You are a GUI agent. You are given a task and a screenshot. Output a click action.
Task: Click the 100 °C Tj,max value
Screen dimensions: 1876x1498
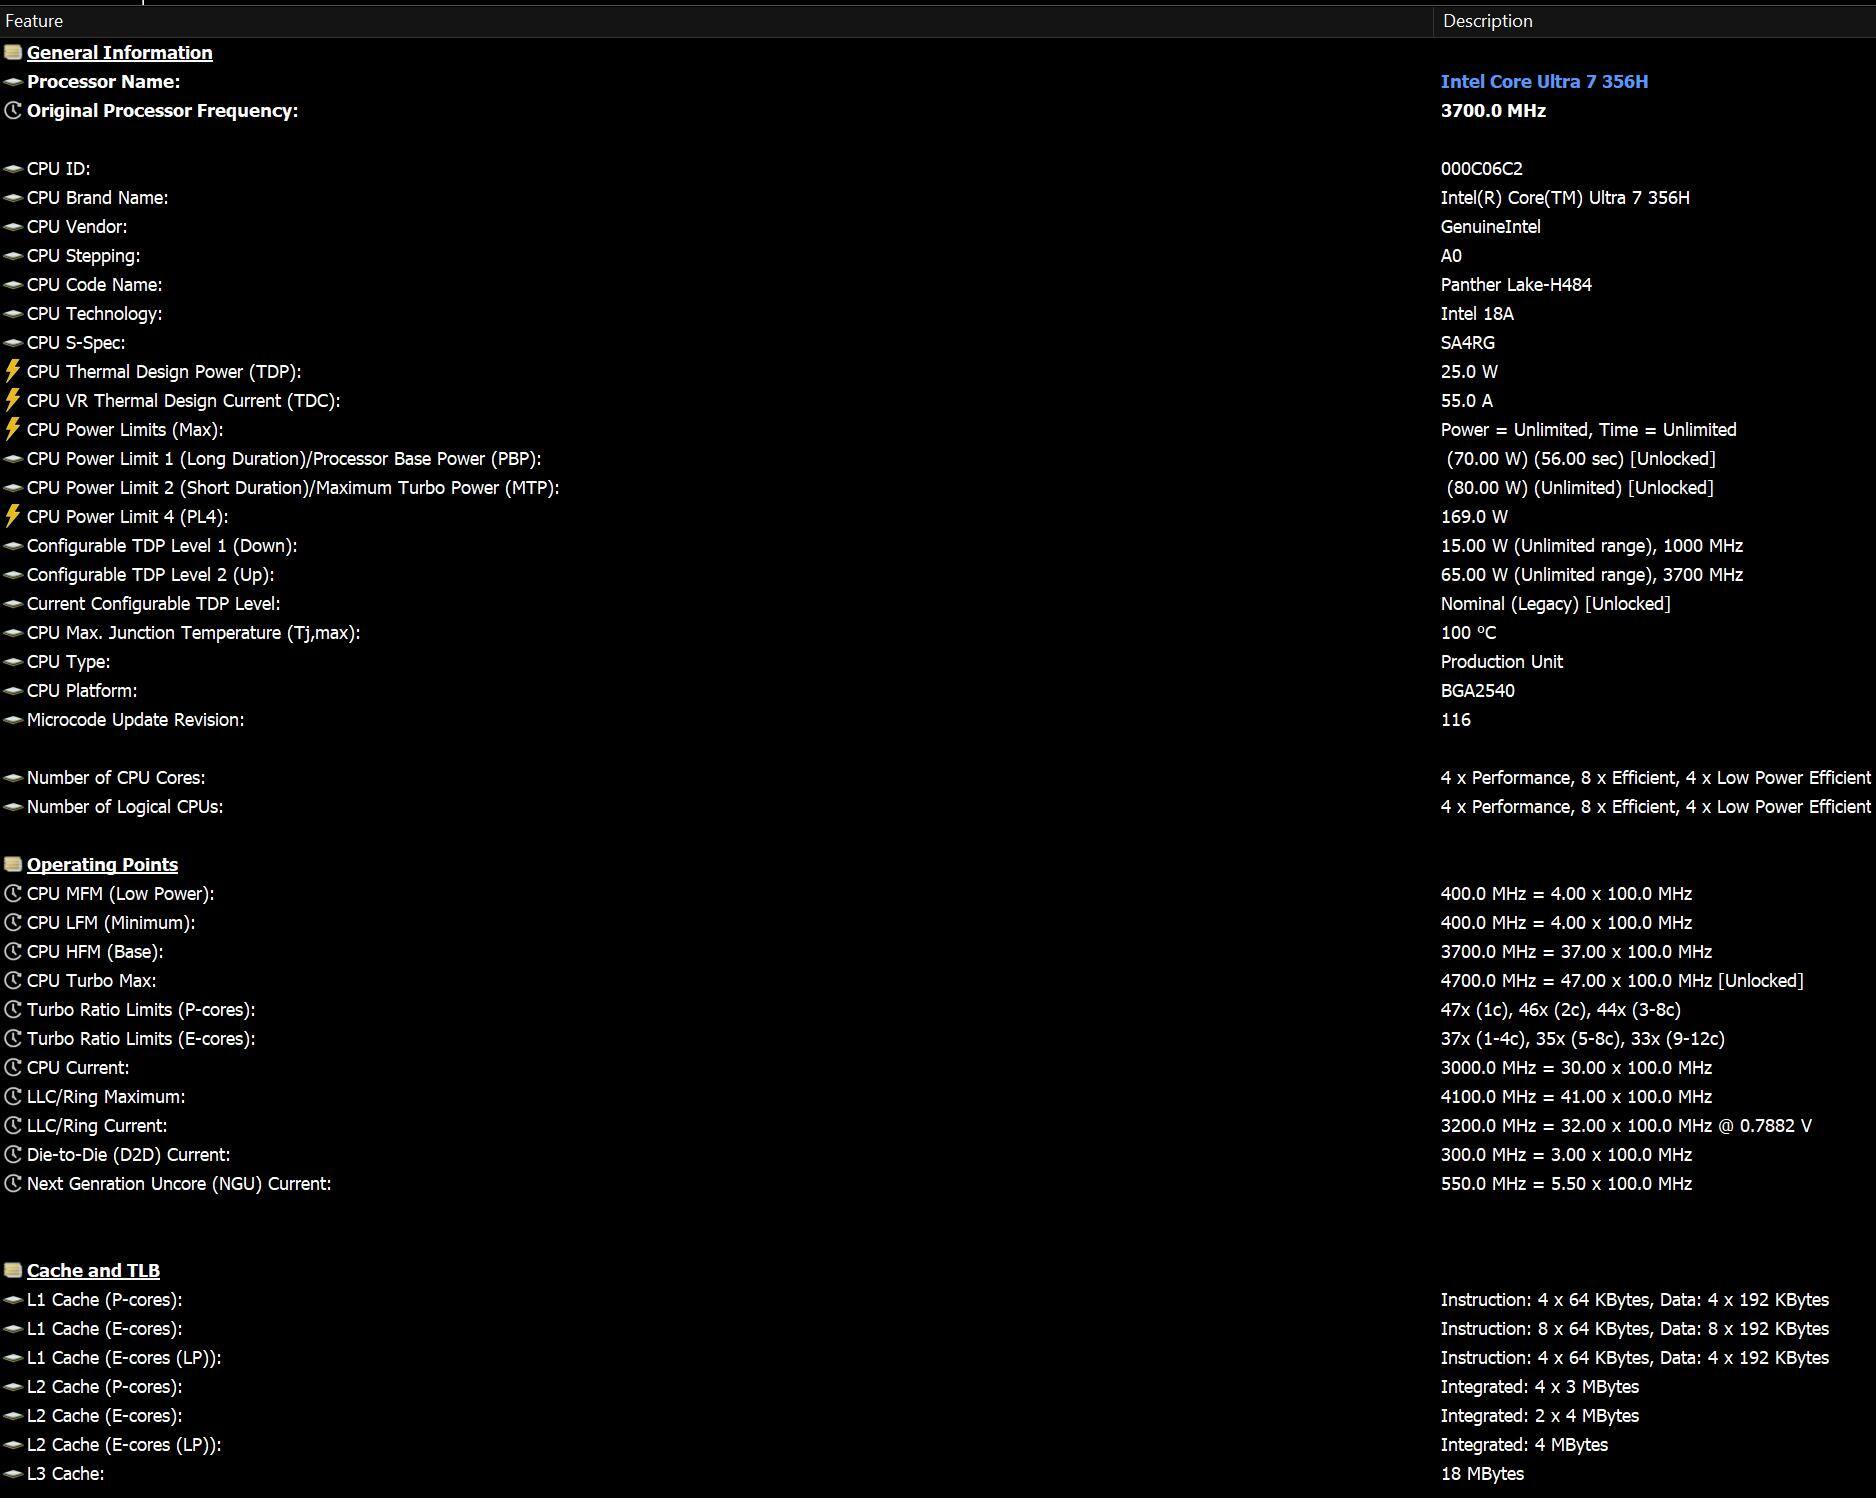[x=1468, y=632]
